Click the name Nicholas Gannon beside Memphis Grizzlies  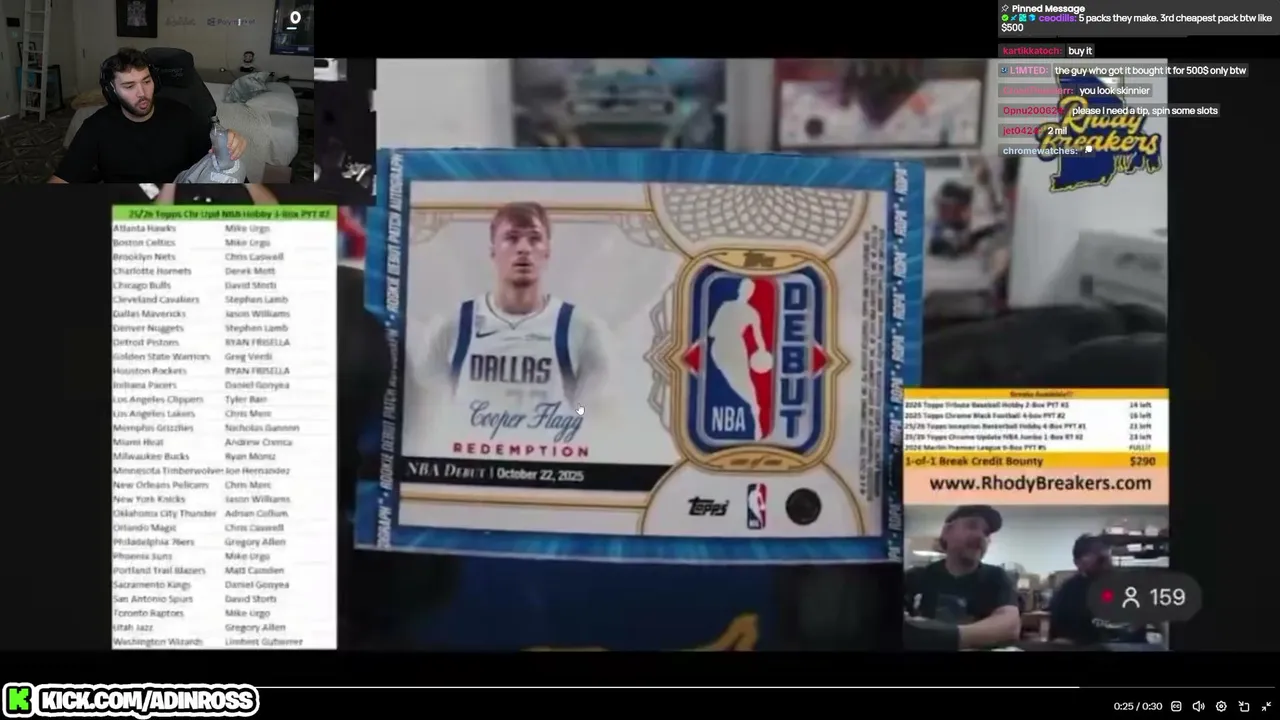tap(262, 428)
